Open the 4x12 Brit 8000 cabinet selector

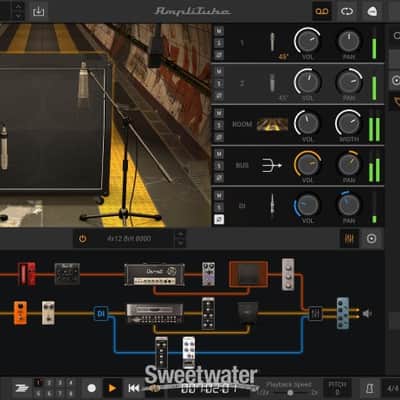coord(129,239)
